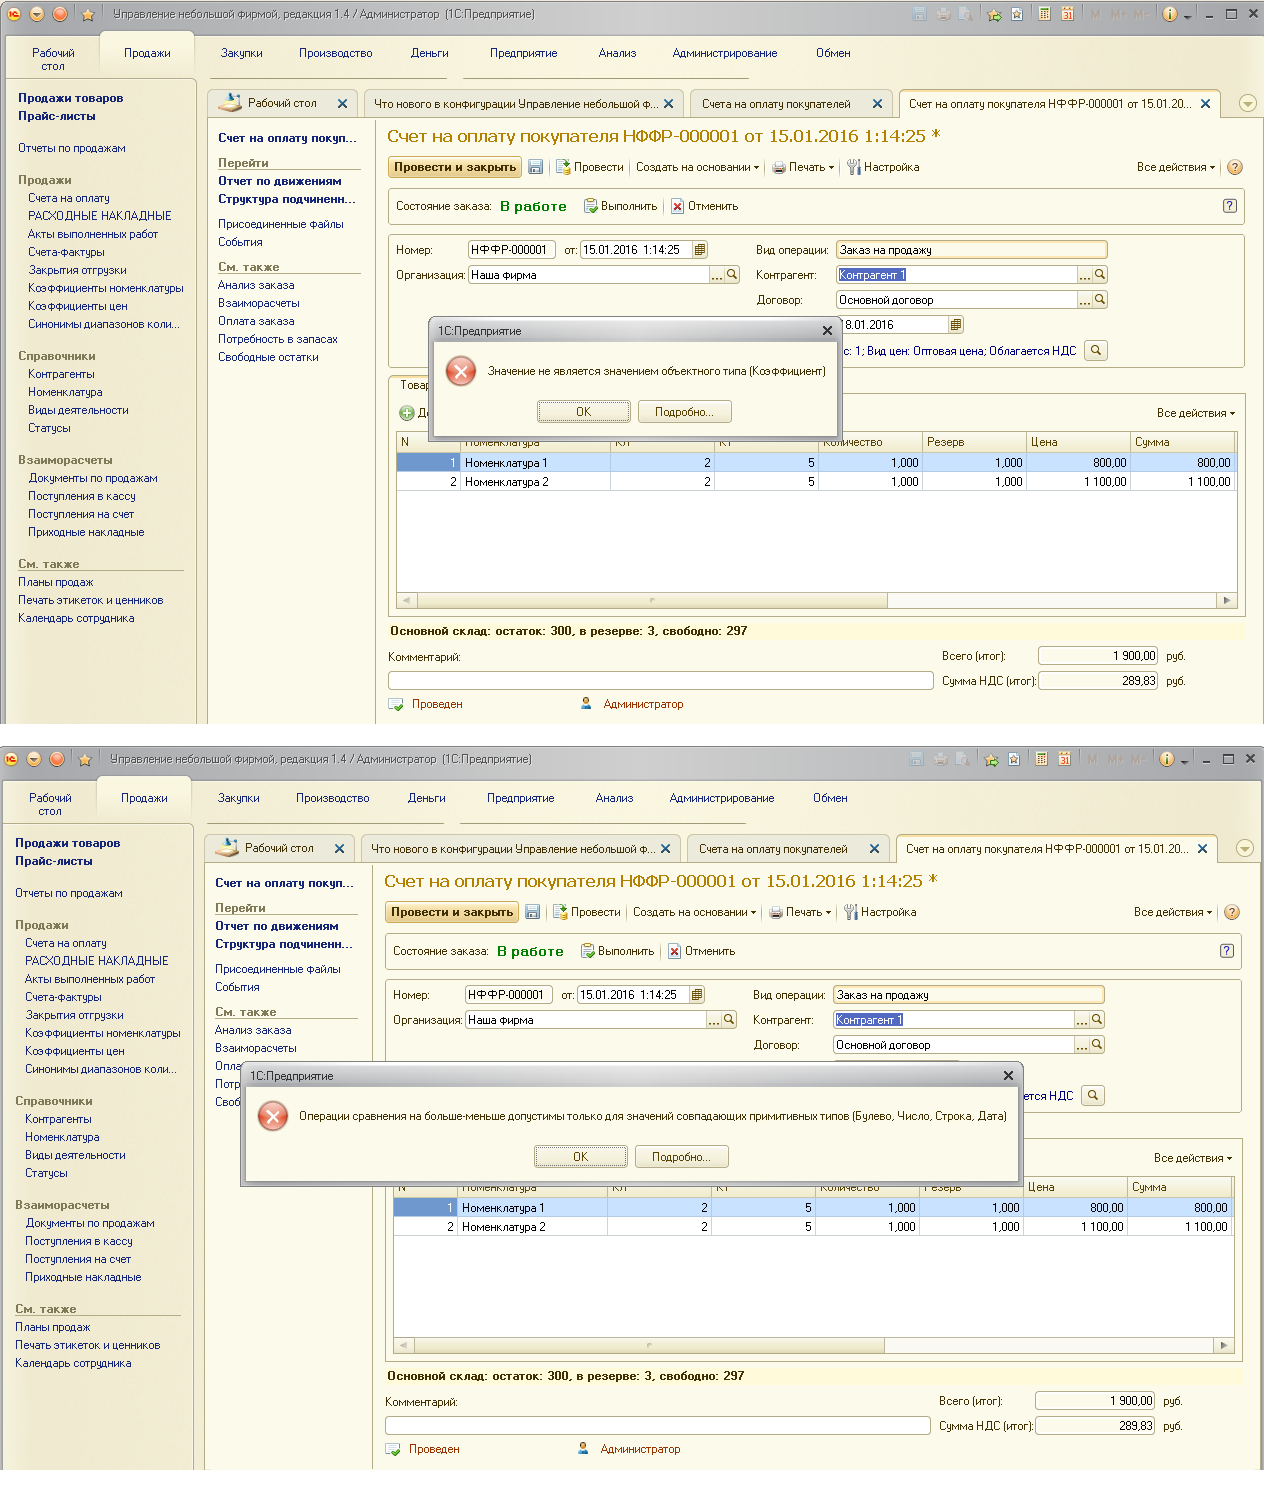Select Рабочий стол tab in lower window

pyautogui.click(x=278, y=848)
